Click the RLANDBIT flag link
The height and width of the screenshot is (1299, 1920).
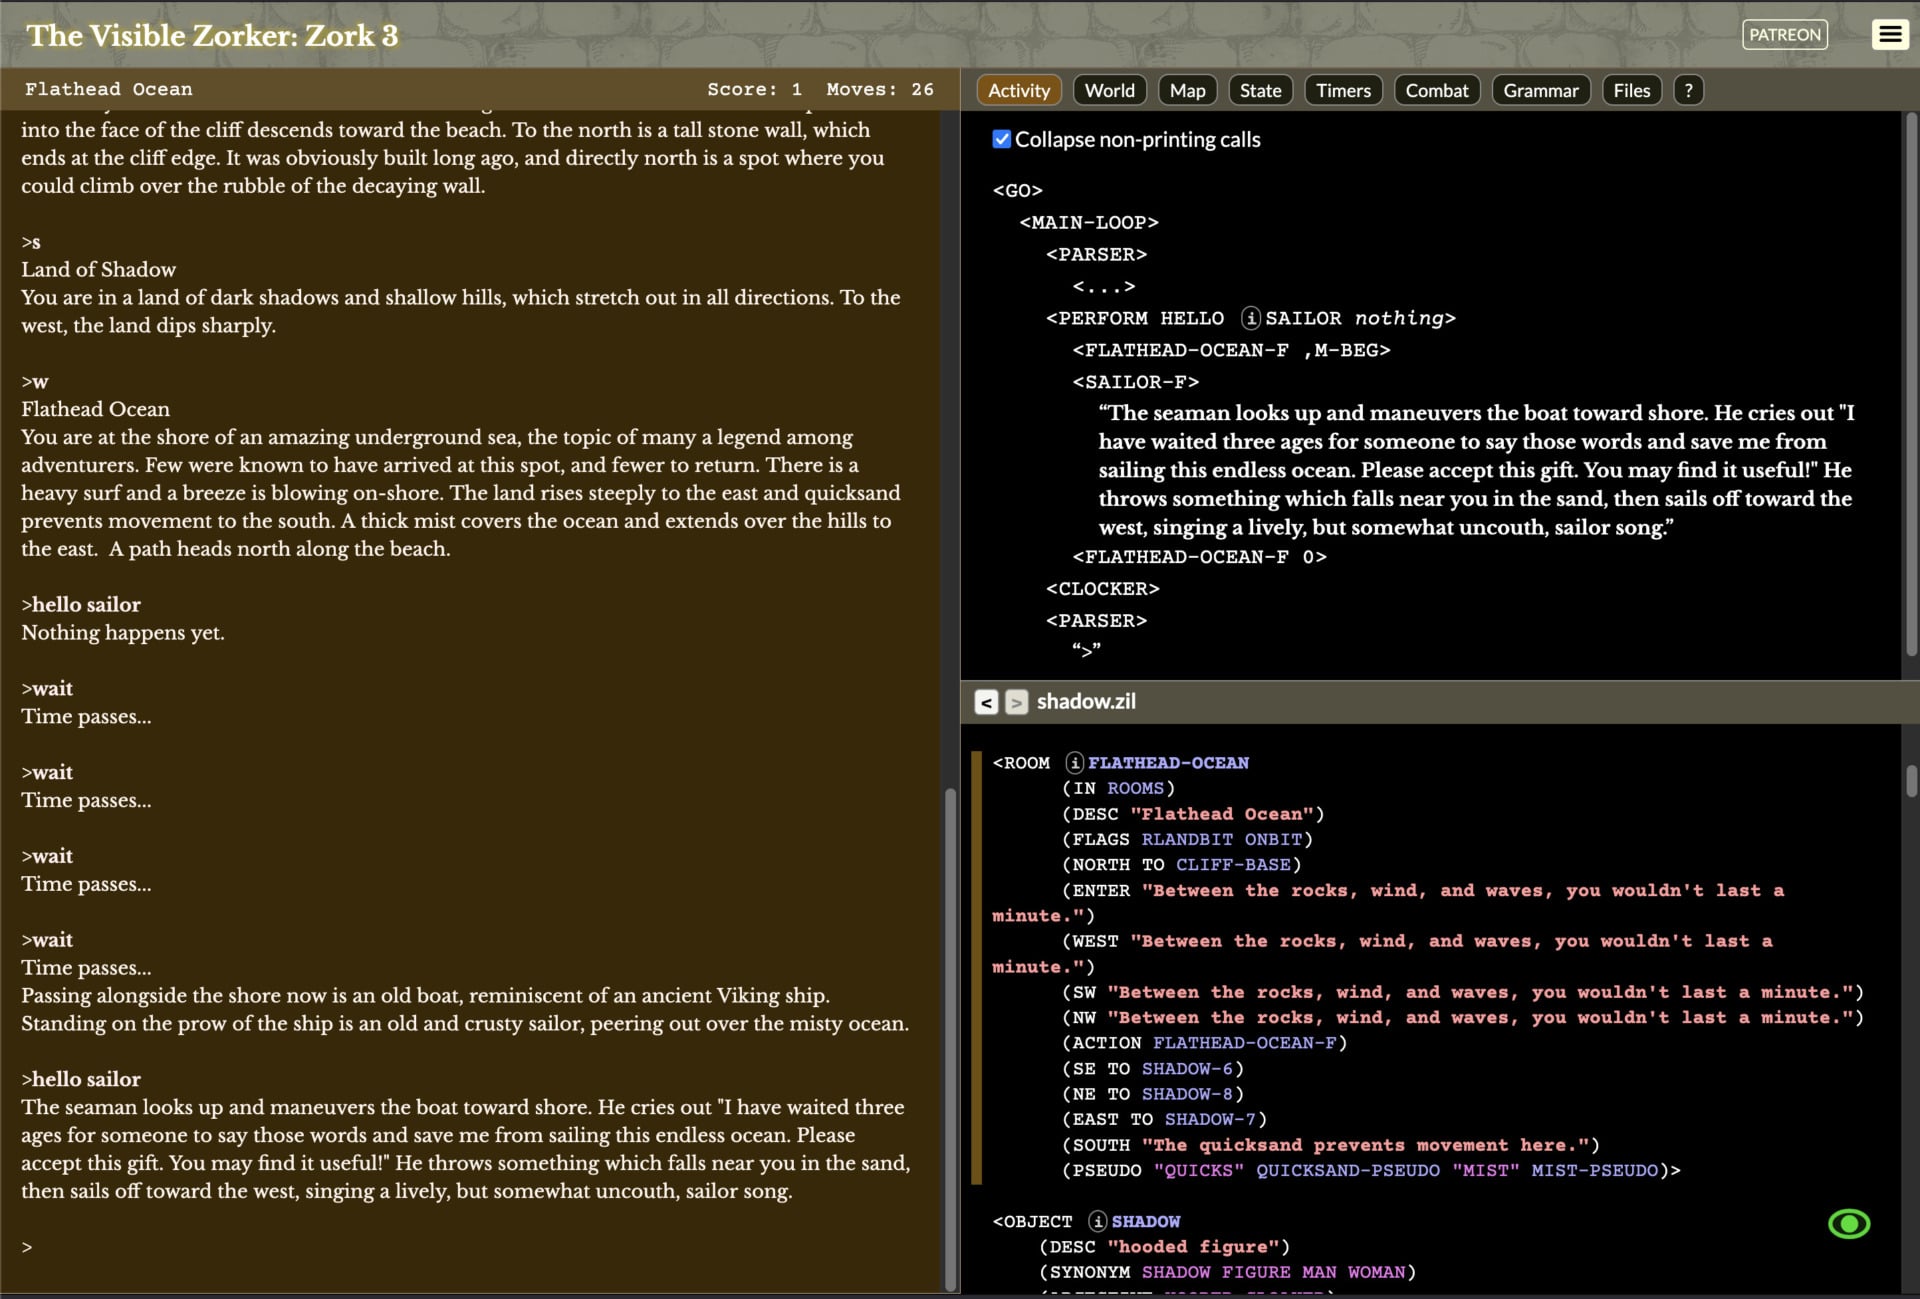click(1187, 840)
